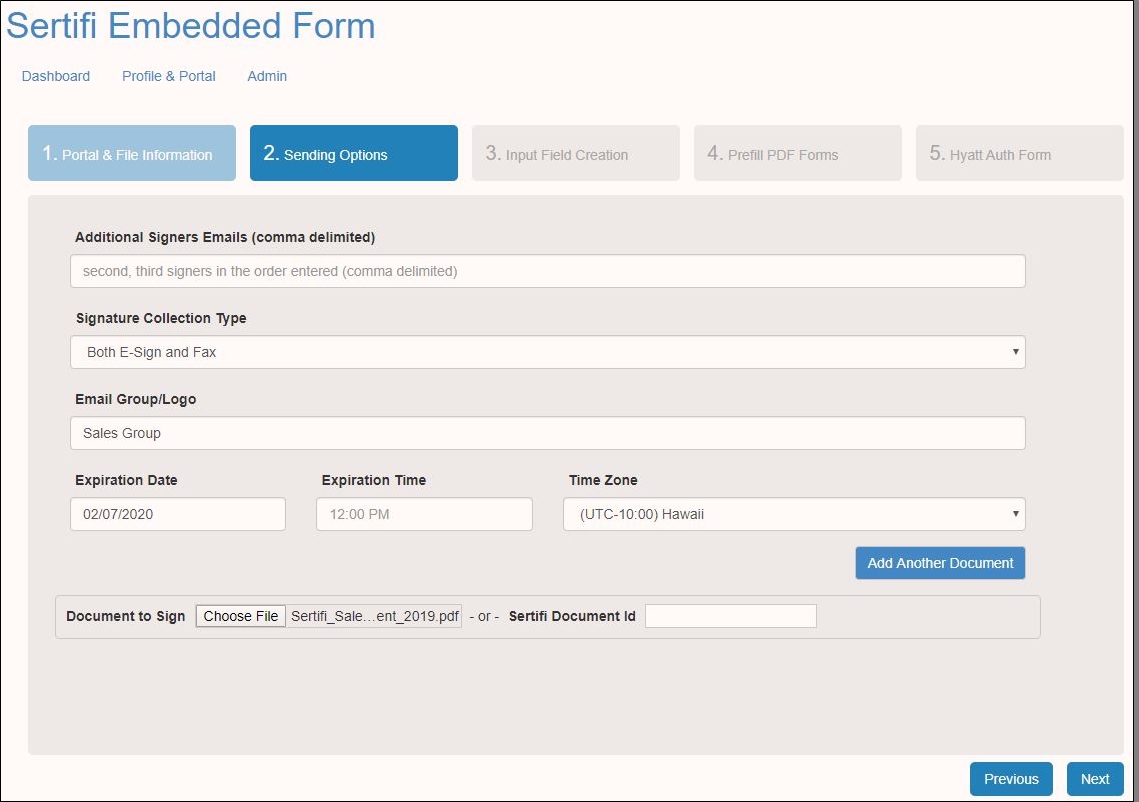Select step 1 Portal & File Information
The image size is (1139, 802).
click(131, 153)
